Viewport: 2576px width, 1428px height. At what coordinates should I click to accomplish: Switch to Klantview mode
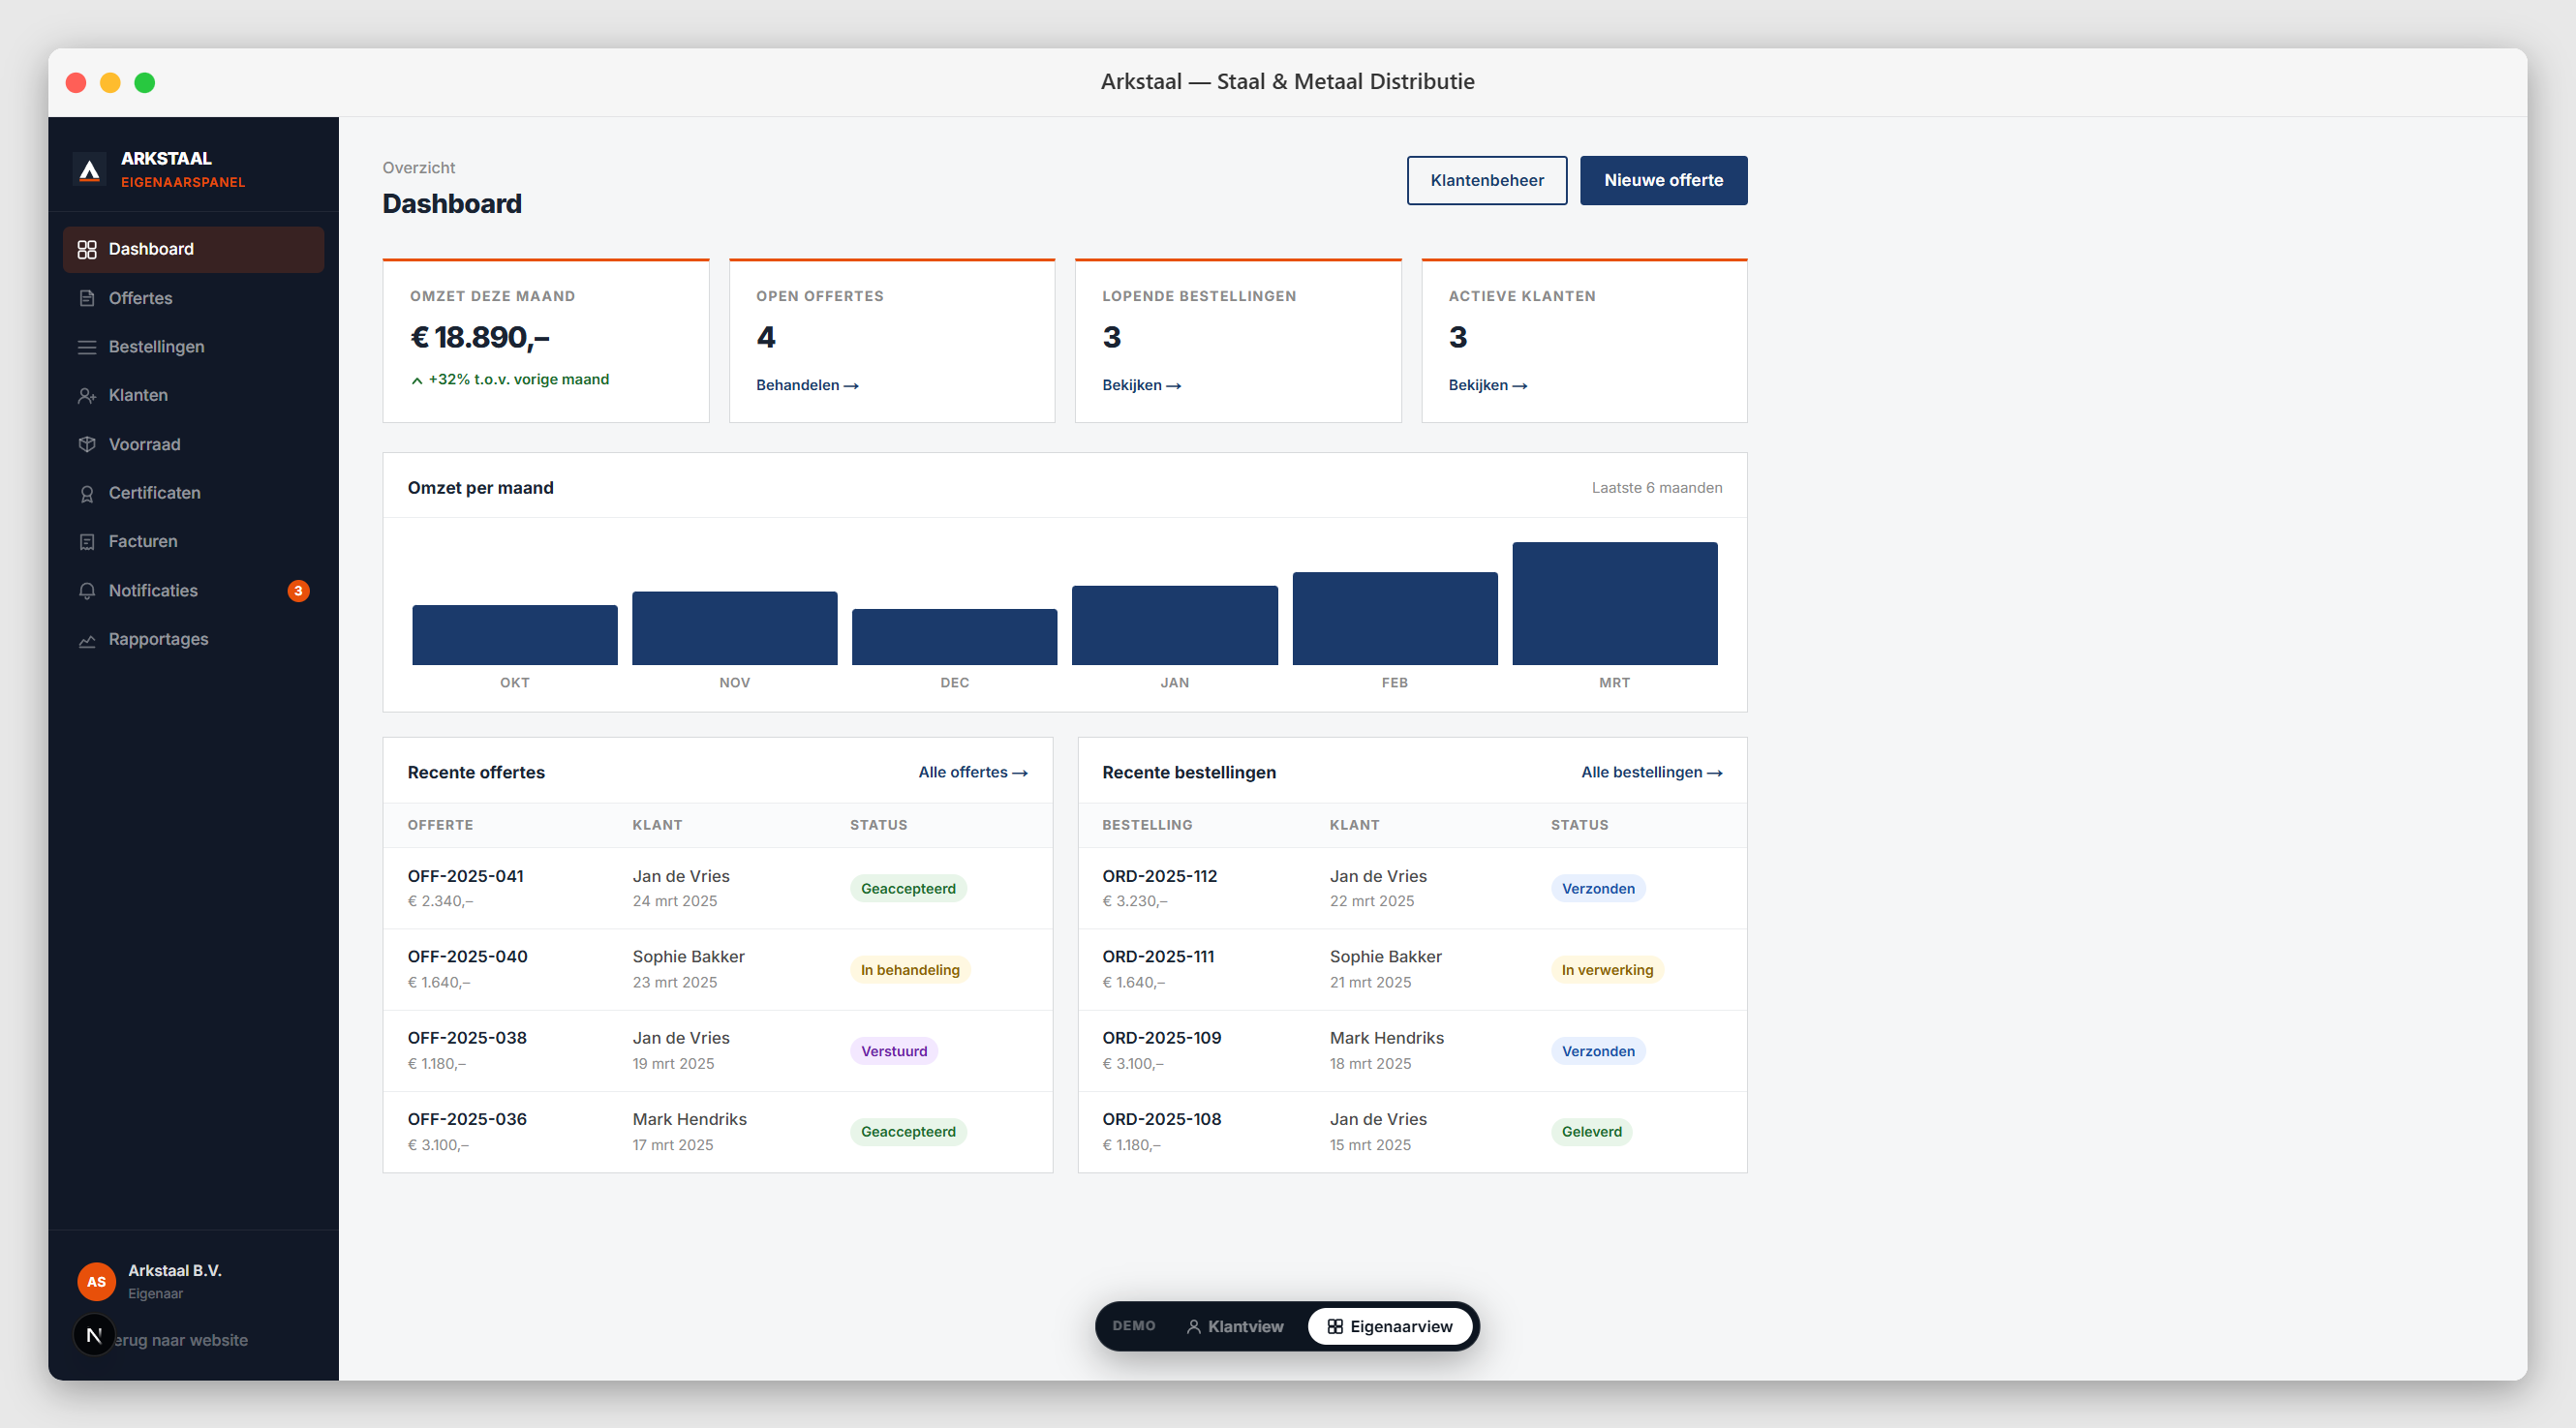pyautogui.click(x=1235, y=1326)
